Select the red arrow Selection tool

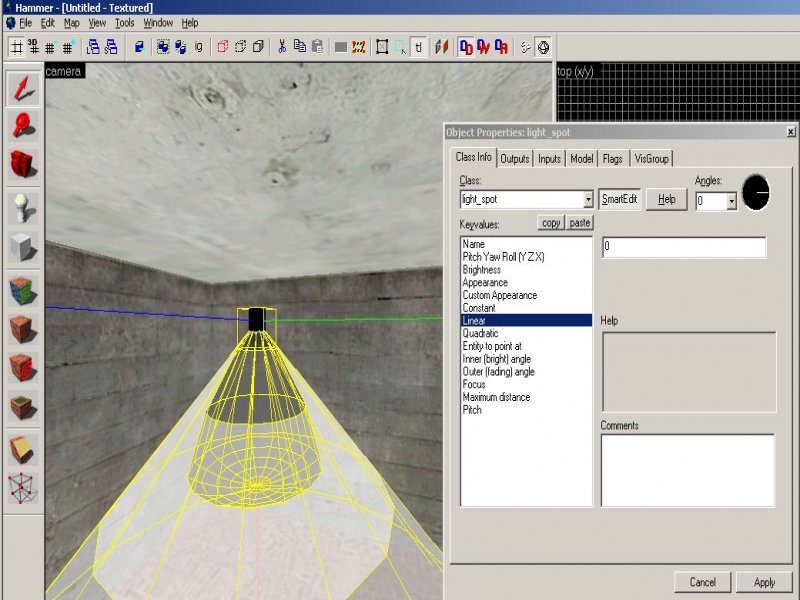point(24,88)
